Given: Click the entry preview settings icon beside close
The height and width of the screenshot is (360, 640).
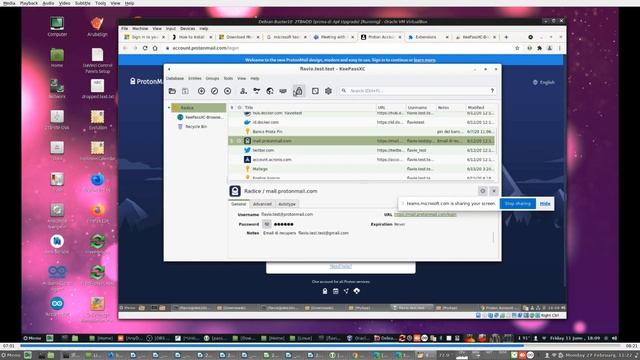Looking at the screenshot, I should 483,191.
